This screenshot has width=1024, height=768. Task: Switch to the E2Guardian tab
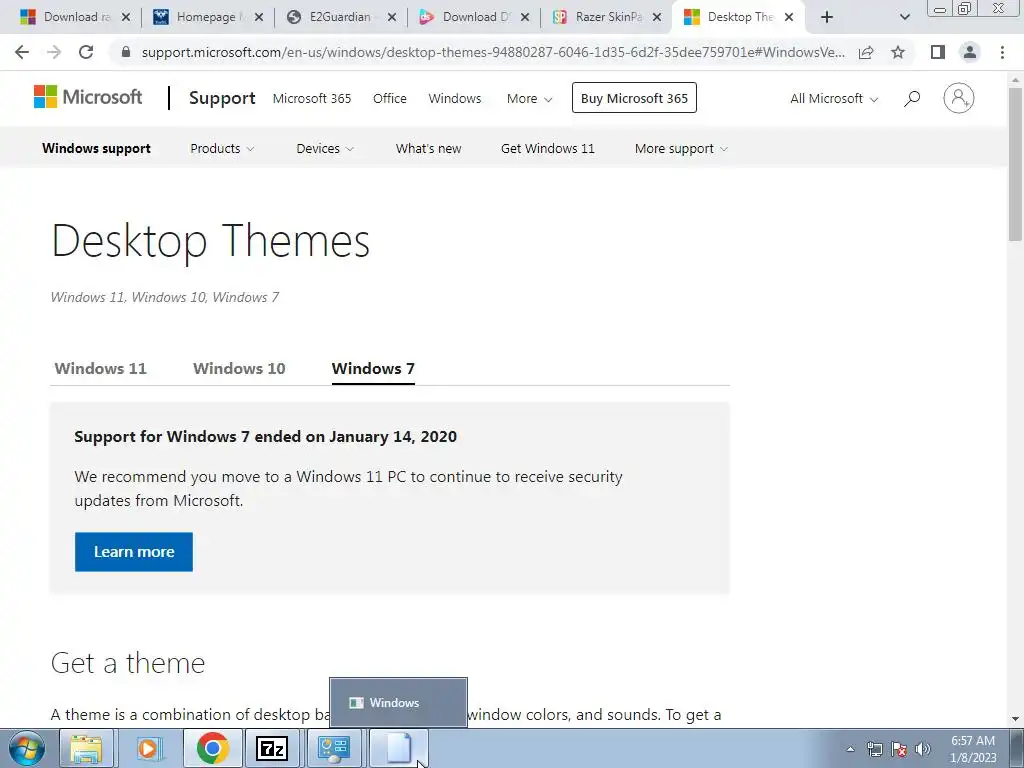click(340, 17)
